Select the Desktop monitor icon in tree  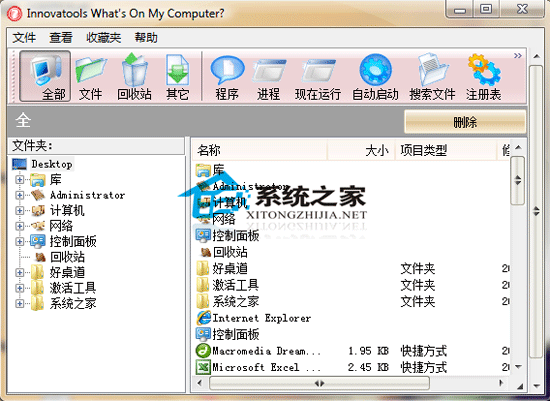[x=19, y=164]
